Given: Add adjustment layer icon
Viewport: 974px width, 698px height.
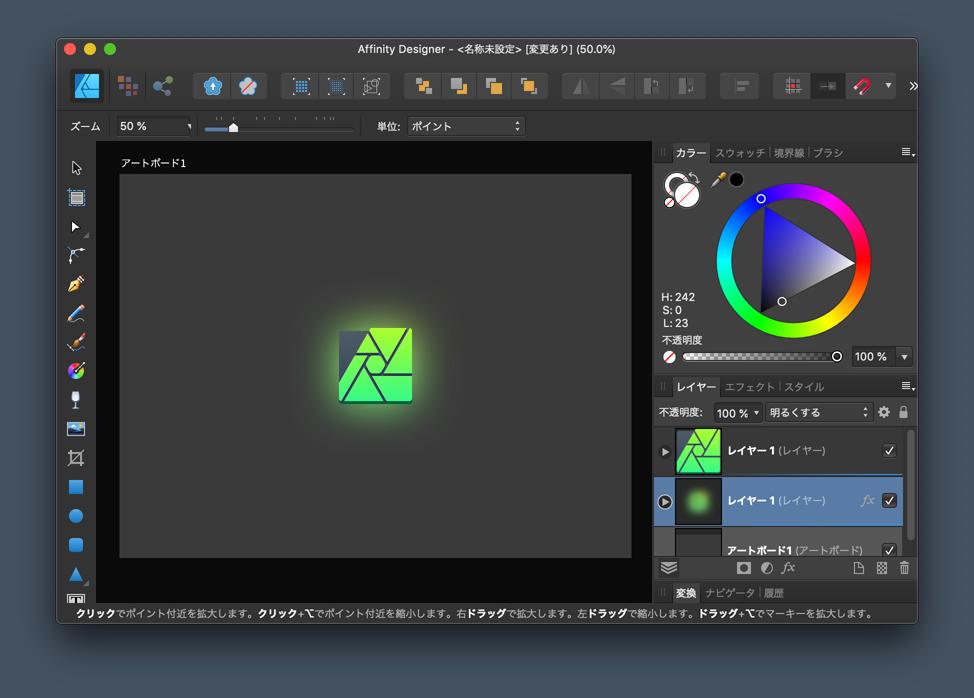Looking at the screenshot, I should (767, 568).
